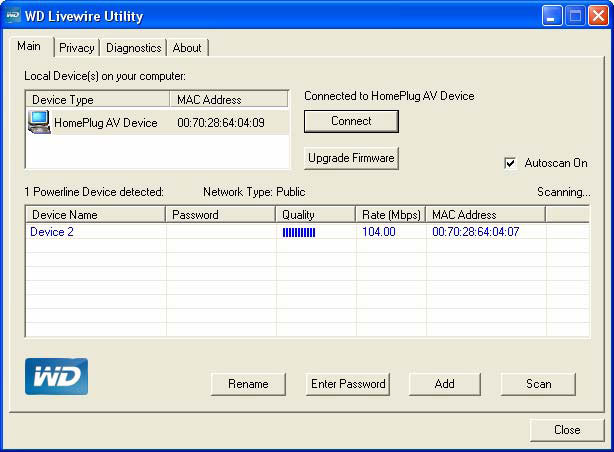Click the powerline list MAC Address header

pyautogui.click(x=486, y=215)
